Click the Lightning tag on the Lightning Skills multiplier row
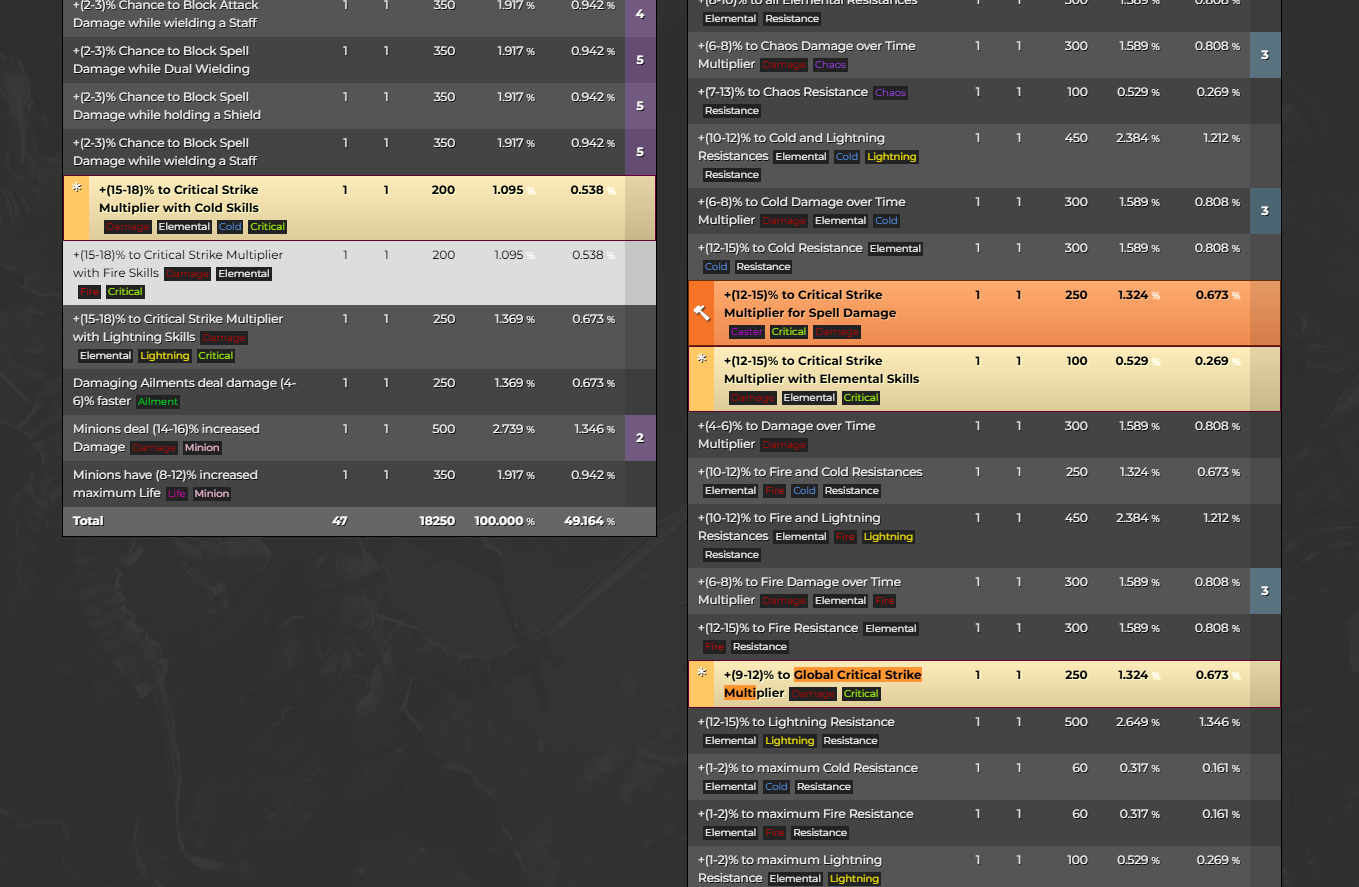This screenshot has height=887, width=1359. point(165,356)
